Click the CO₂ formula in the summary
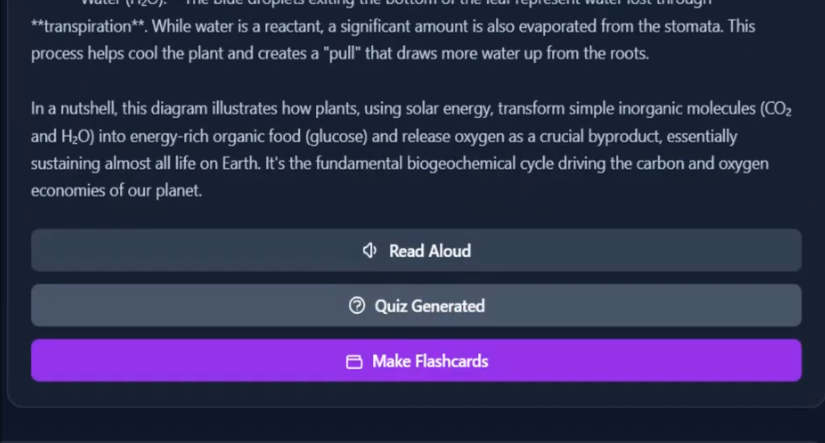 coord(778,109)
